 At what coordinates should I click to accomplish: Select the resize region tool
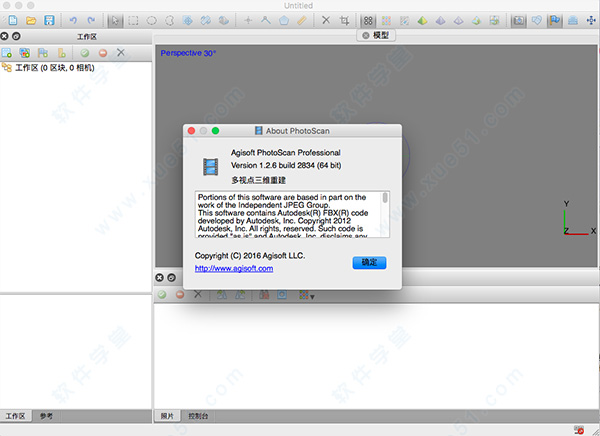pyautogui.click(x=206, y=20)
